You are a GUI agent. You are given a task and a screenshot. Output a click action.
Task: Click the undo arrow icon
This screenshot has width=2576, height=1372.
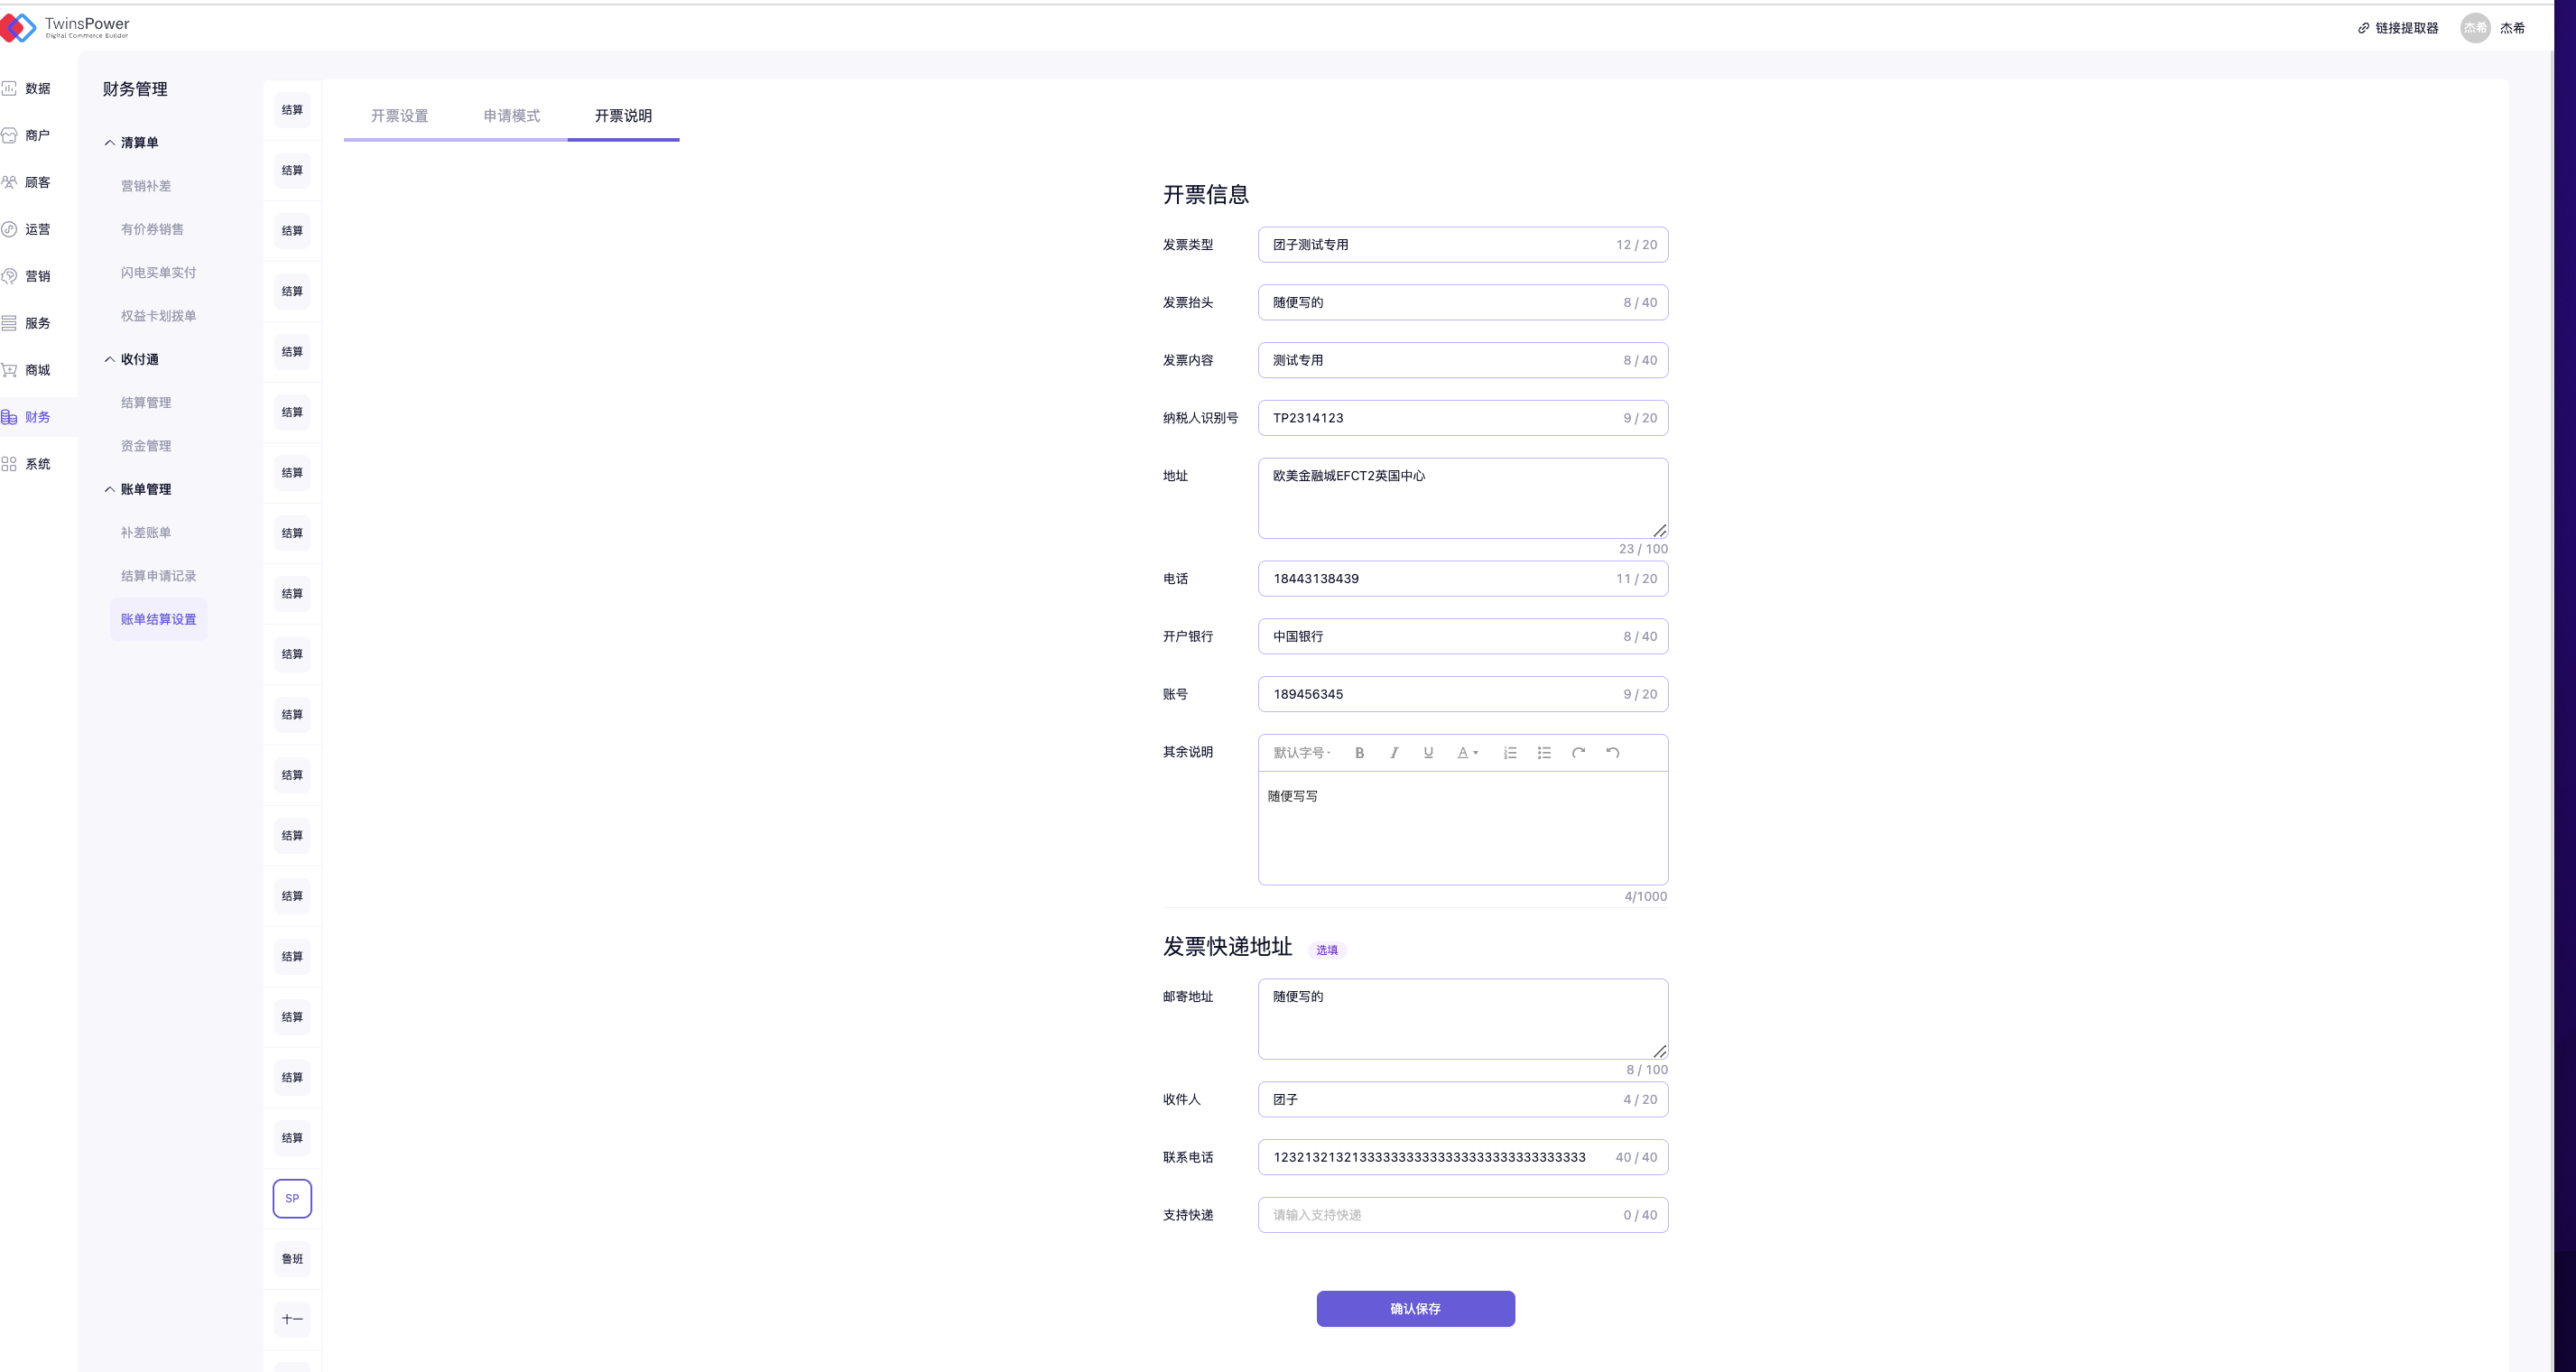tap(1612, 753)
